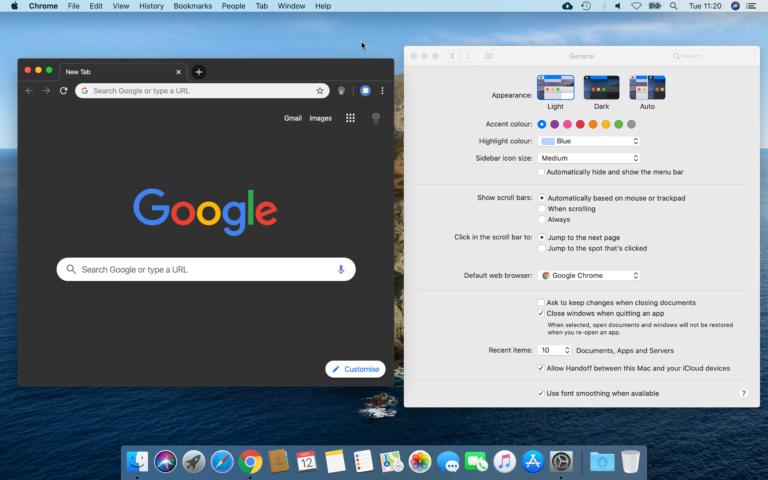Open the Google apps grid

click(350, 118)
